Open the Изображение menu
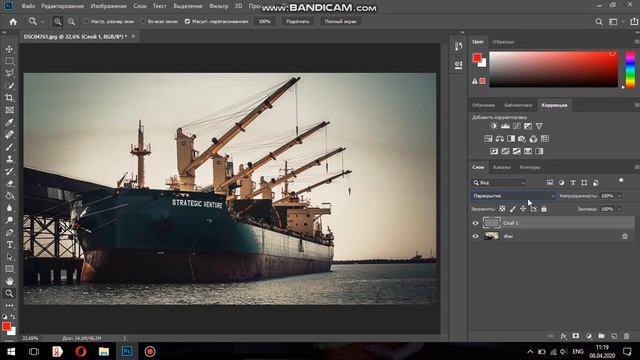The image size is (640, 360). point(109,6)
